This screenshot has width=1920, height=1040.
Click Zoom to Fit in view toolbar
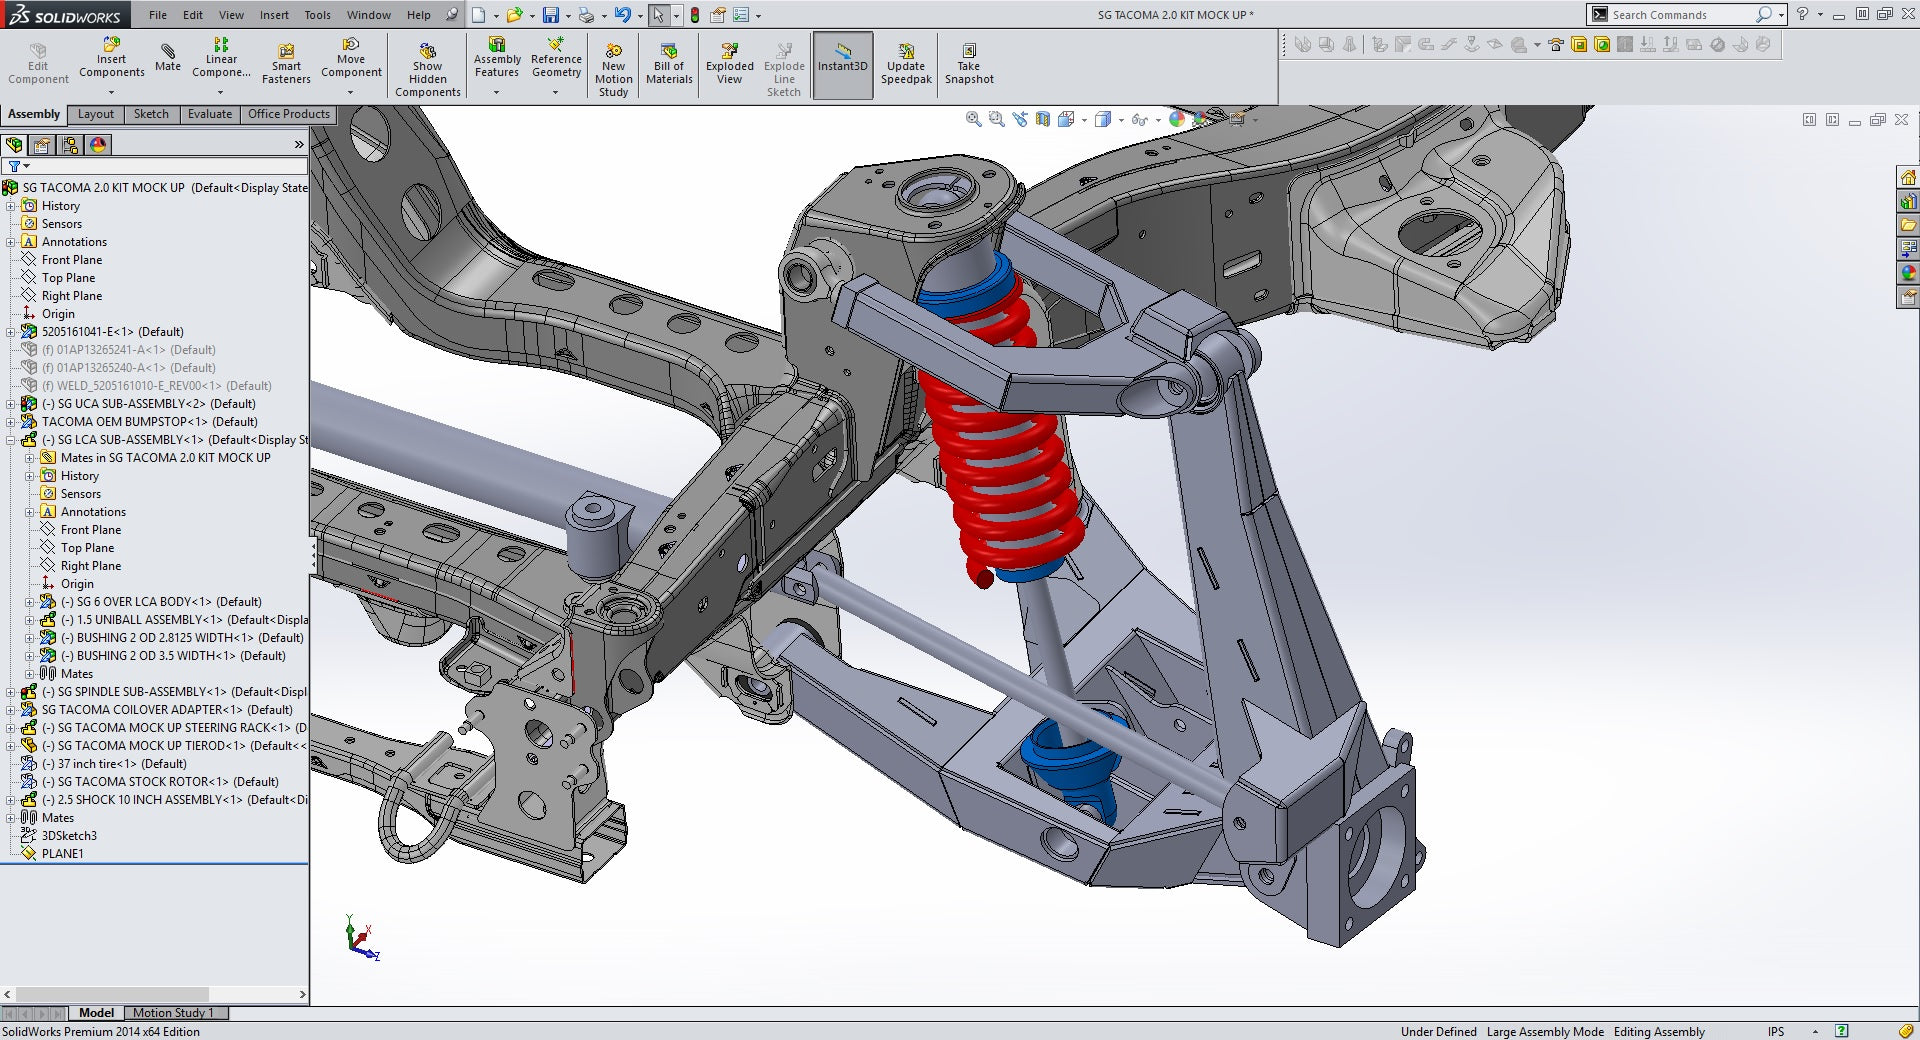pyautogui.click(x=973, y=119)
